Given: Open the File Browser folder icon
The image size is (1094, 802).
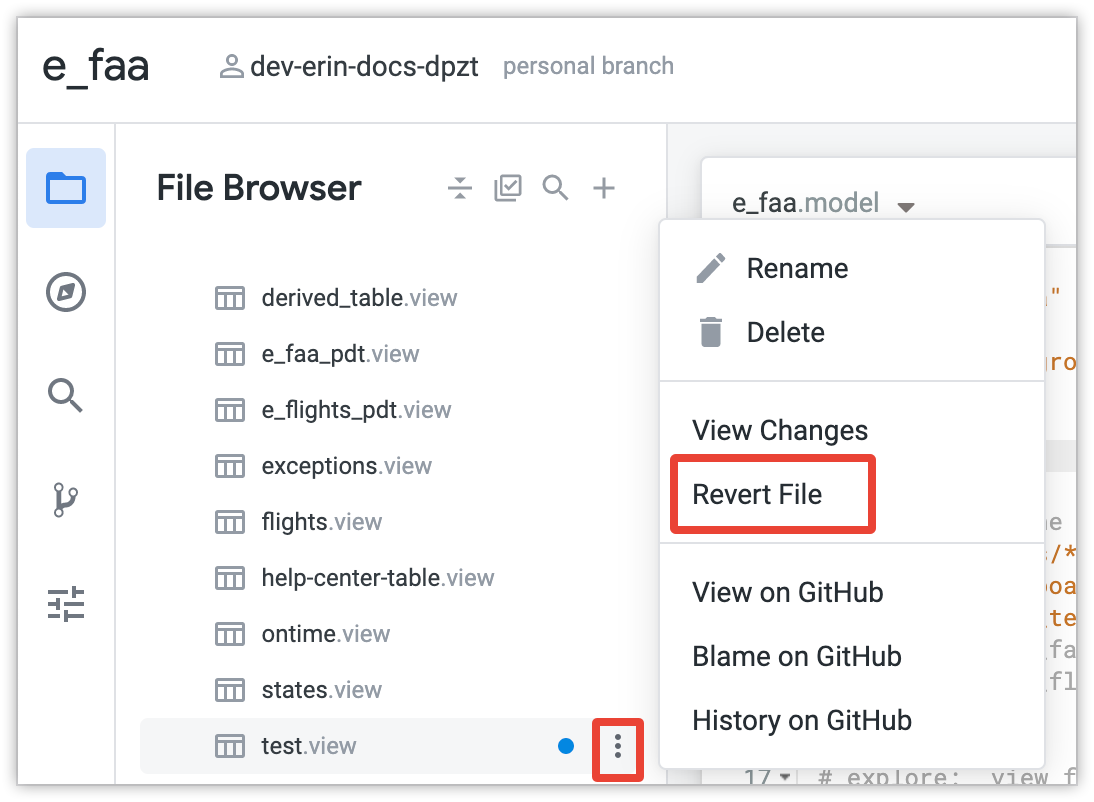Looking at the screenshot, I should click(66, 188).
